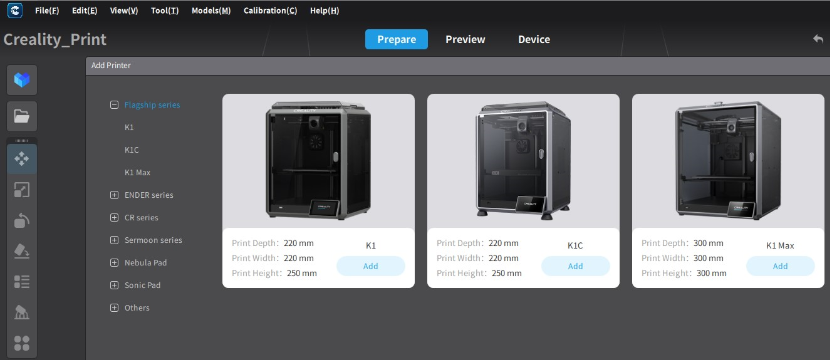Image resolution: width=830 pixels, height=360 pixels.
Task: Switch to the Preview tab
Action: (x=465, y=39)
